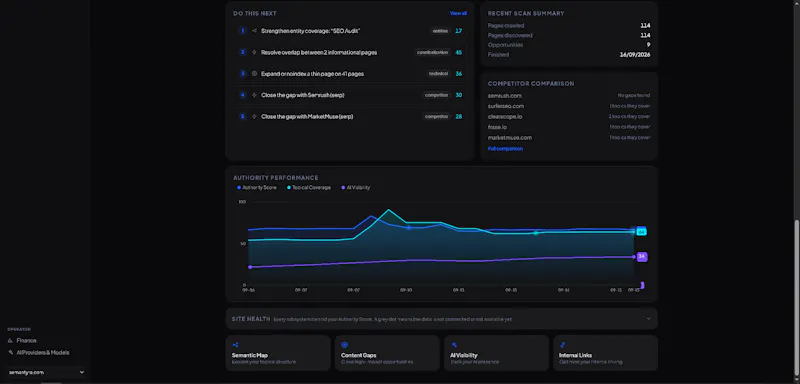
Task: Click the Internal Links card icon
Action: [562, 345]
